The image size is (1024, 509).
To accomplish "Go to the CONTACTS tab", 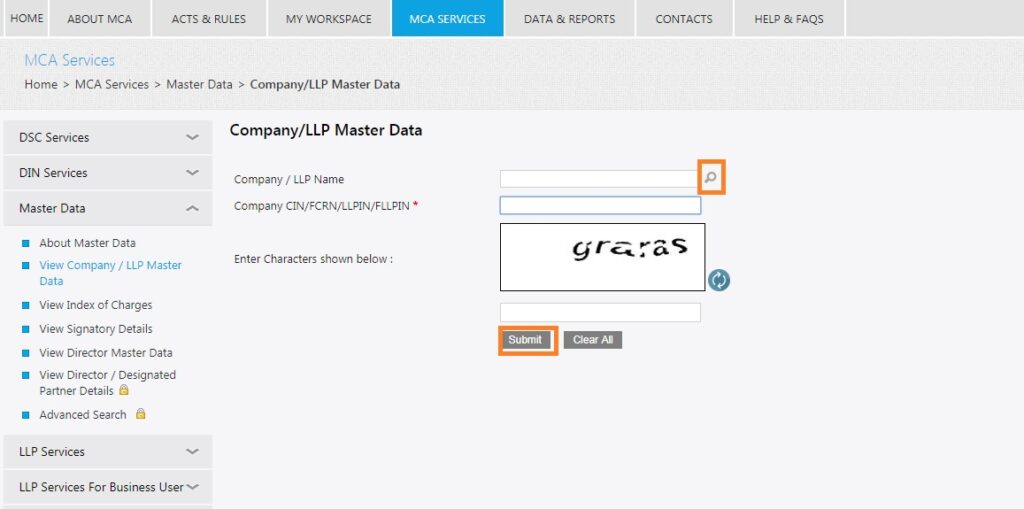I will 684,19.
